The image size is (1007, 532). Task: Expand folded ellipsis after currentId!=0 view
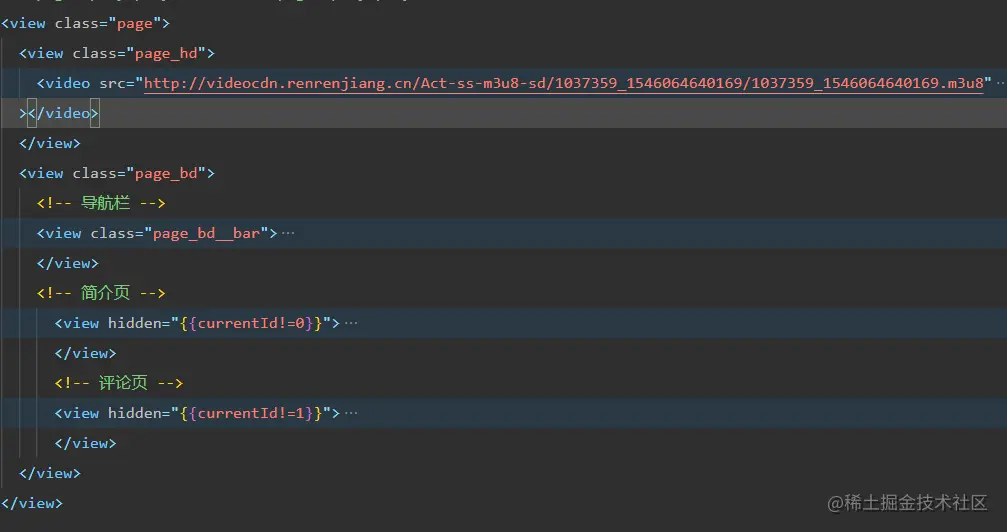tap(351, 323)
